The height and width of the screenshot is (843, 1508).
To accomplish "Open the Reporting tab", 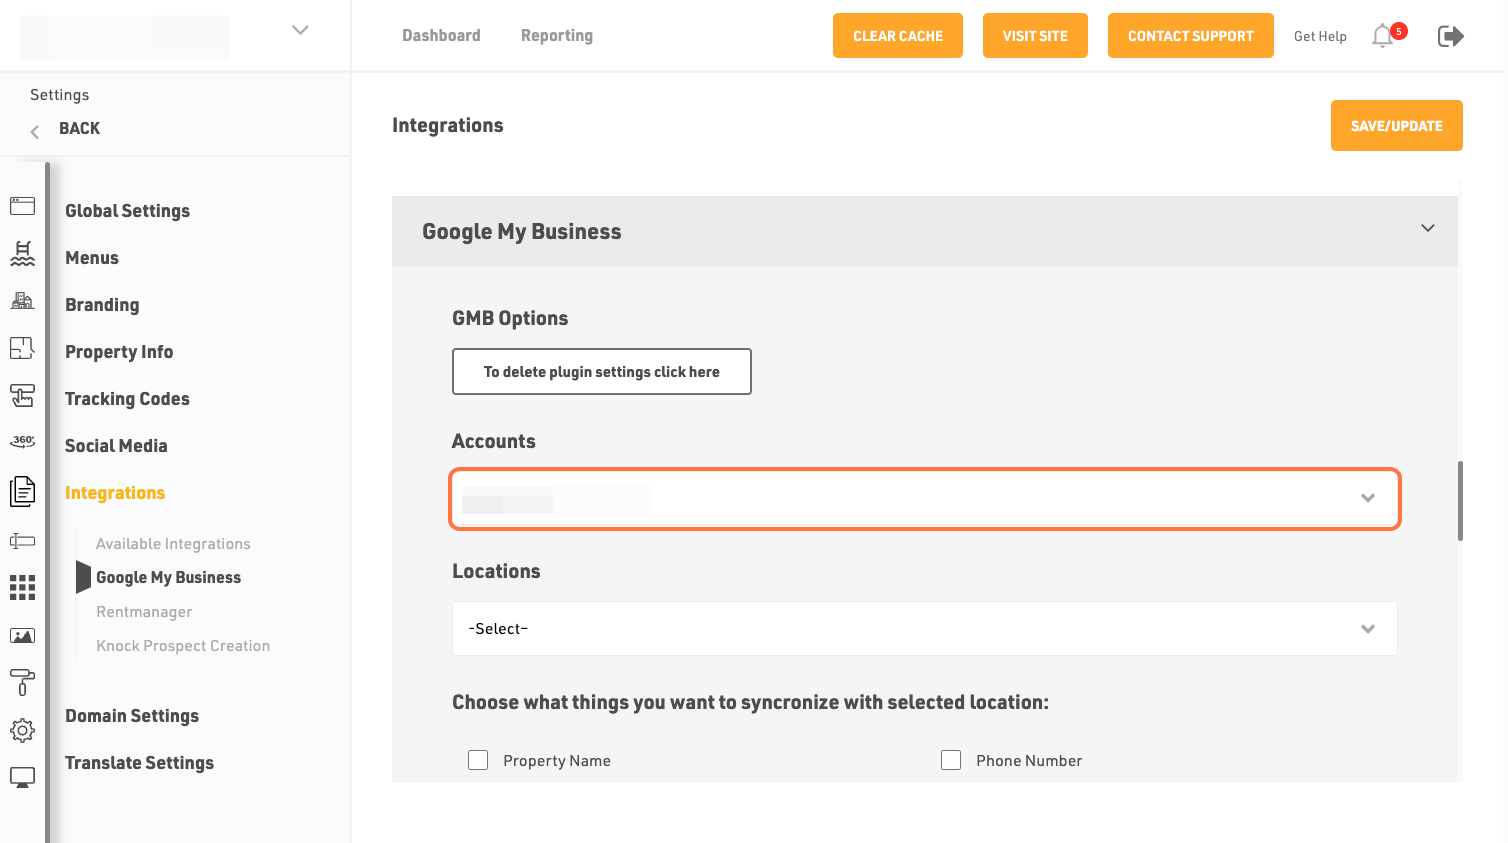I will coord(557,36).
